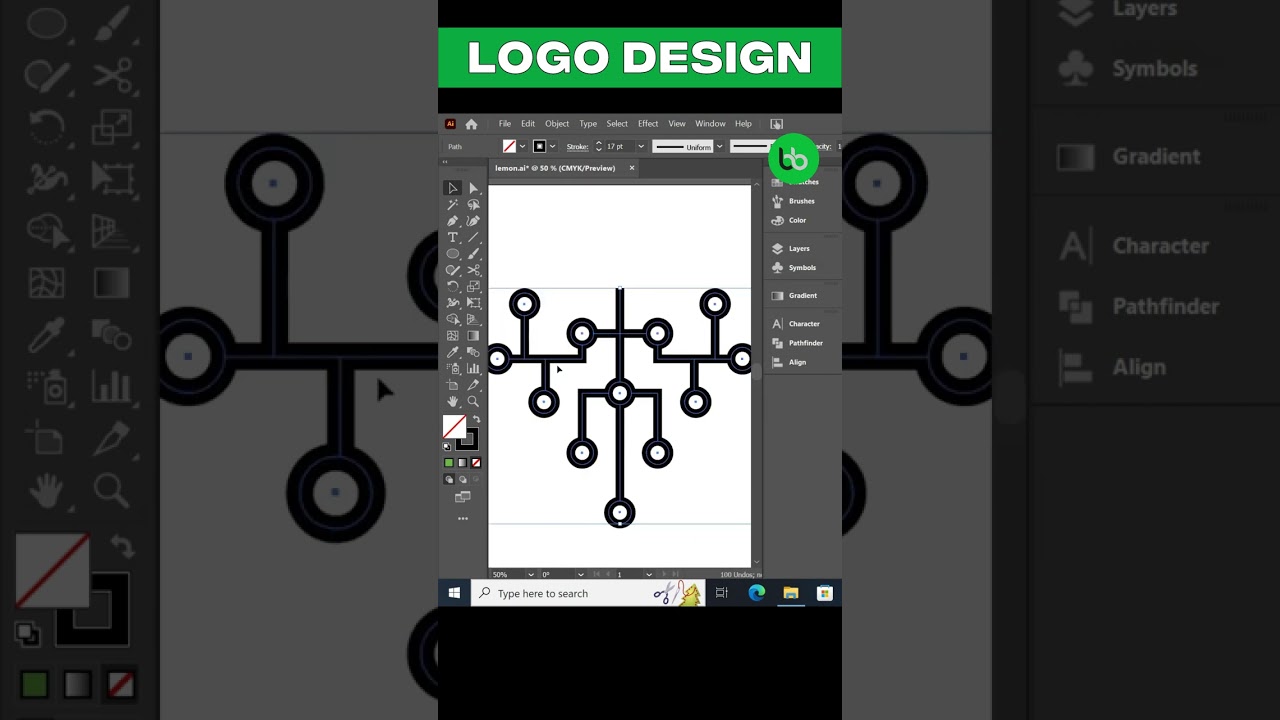The width and height of the screenshot is (1280, 720).
Task: Select the Blend tool
Action: click(x=473, y=352)
